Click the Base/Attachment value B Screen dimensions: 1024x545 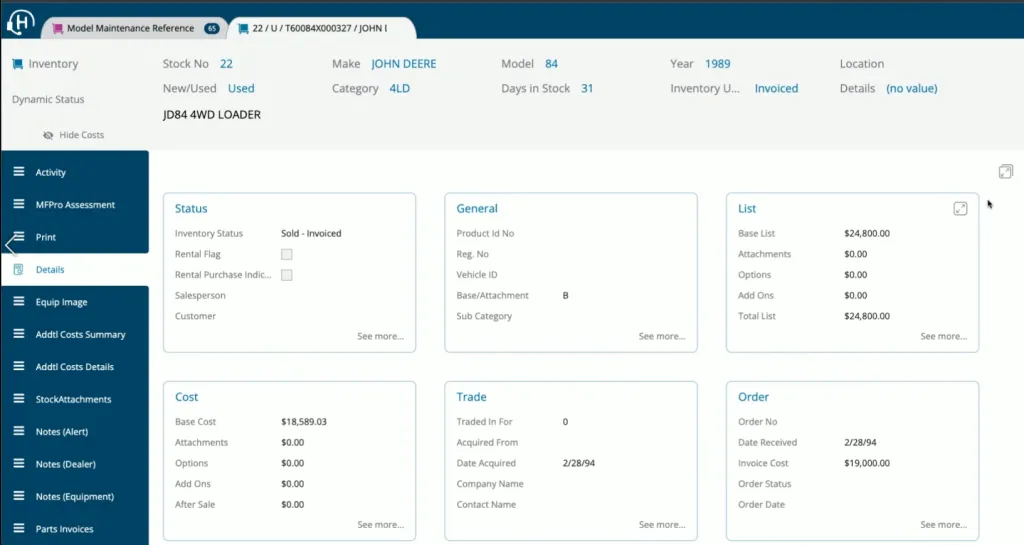point(566,296)
